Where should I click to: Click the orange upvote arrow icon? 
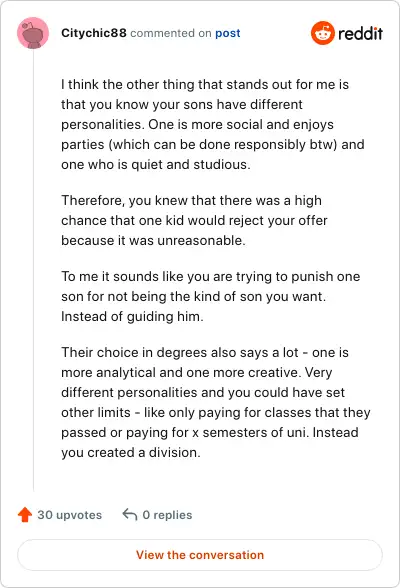pyautogui.click(x=25, y=514)
